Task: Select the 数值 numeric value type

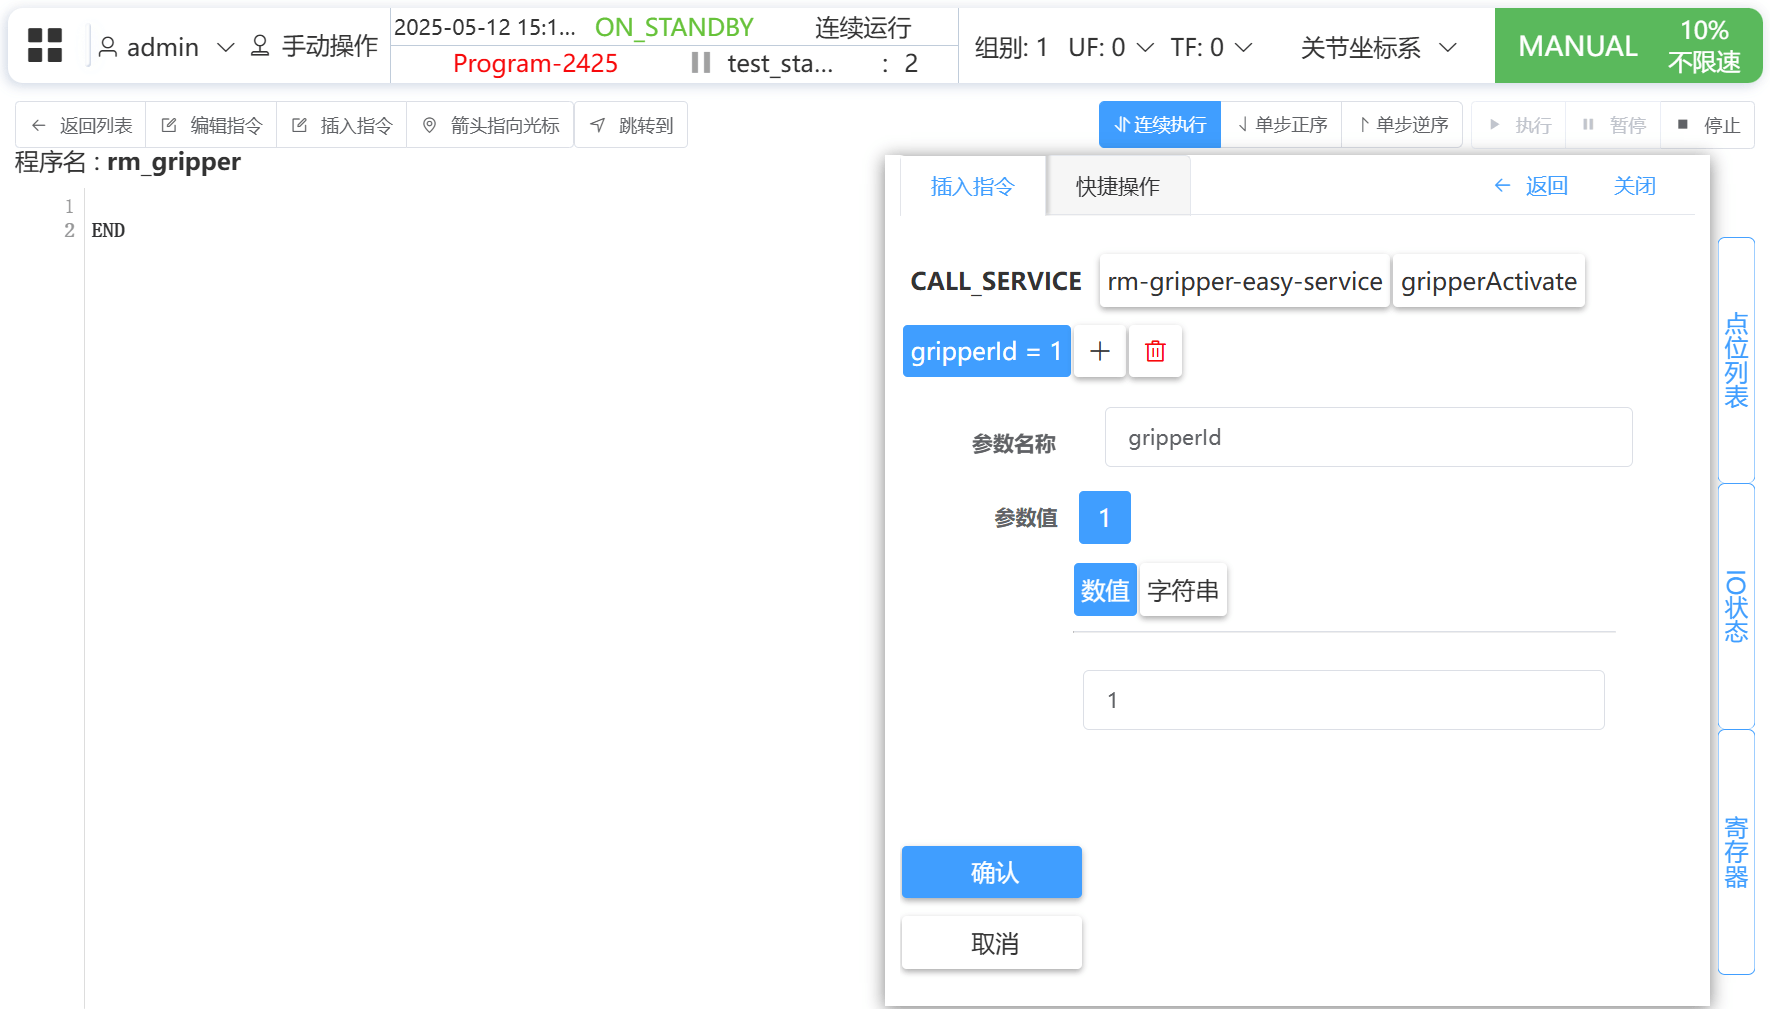Action: 1104,591
